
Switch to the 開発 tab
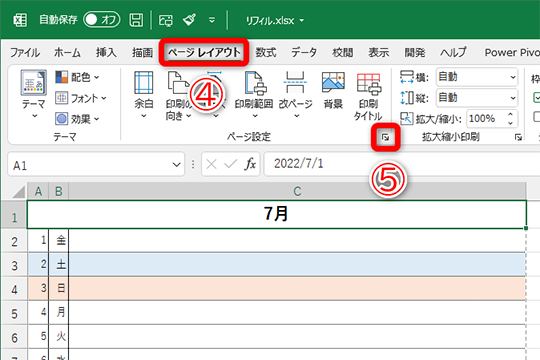(x=415, y=53)
